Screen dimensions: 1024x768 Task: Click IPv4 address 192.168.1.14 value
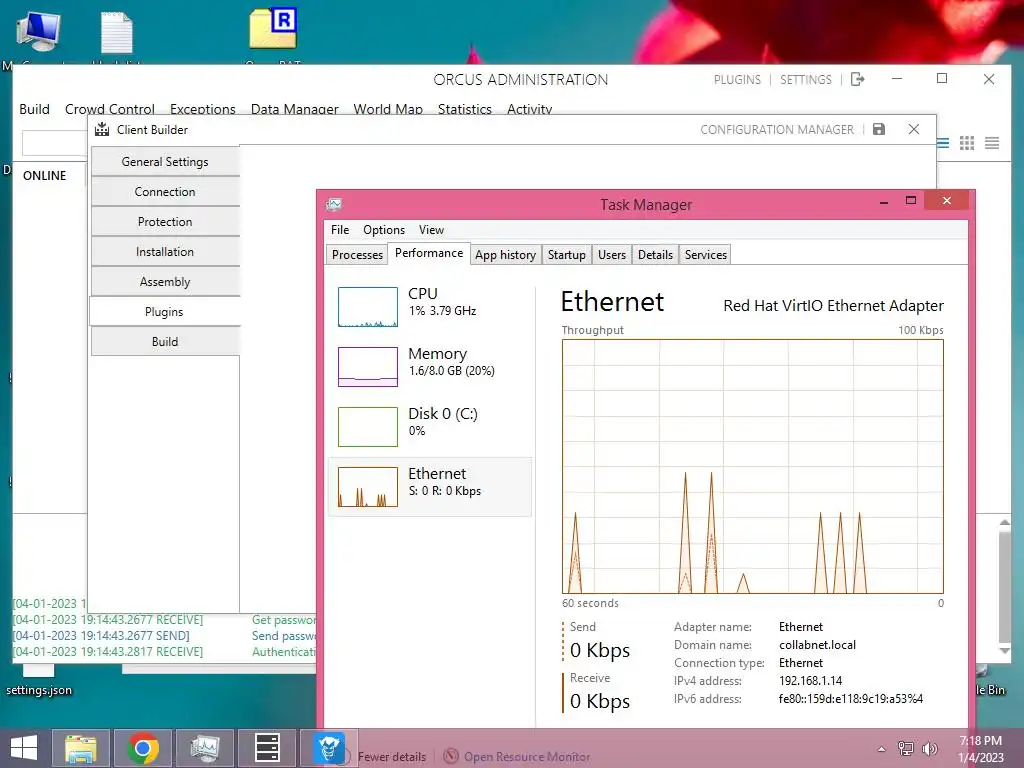810,680
